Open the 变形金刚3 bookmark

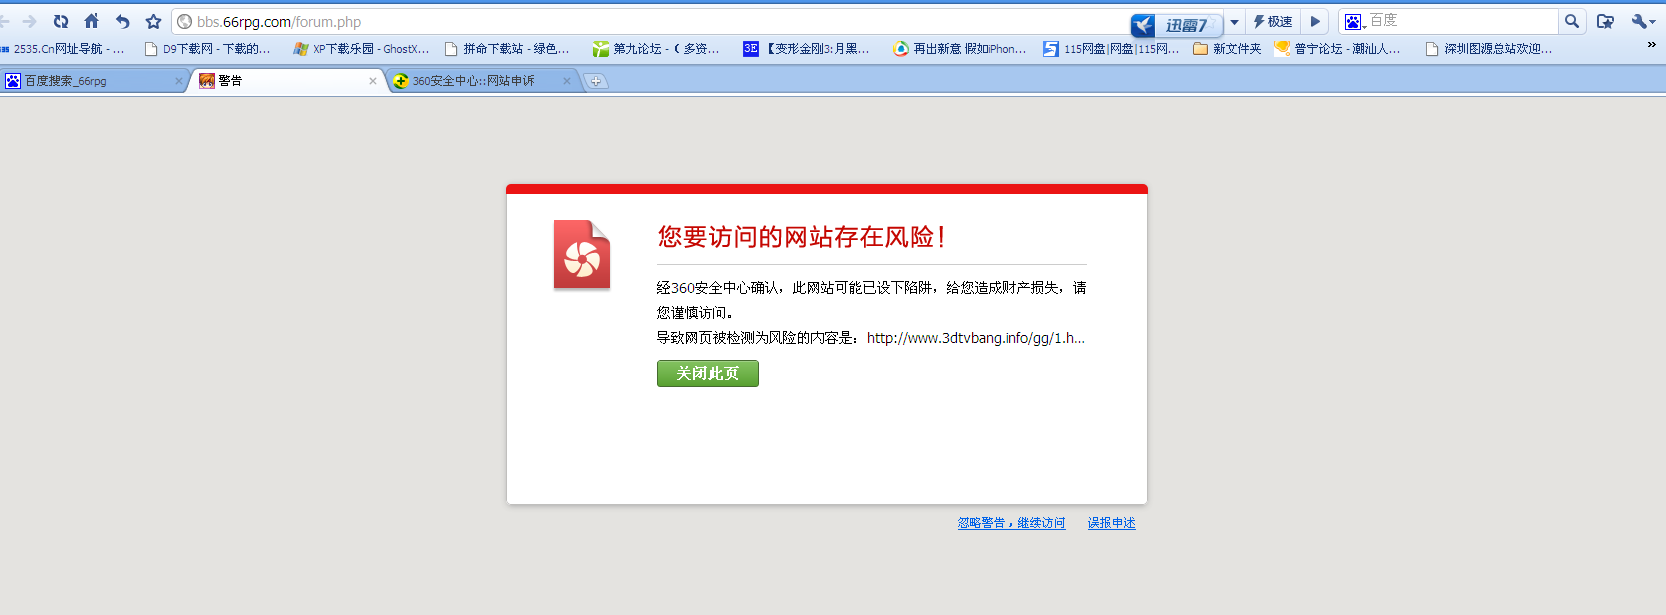coord(807,48)
